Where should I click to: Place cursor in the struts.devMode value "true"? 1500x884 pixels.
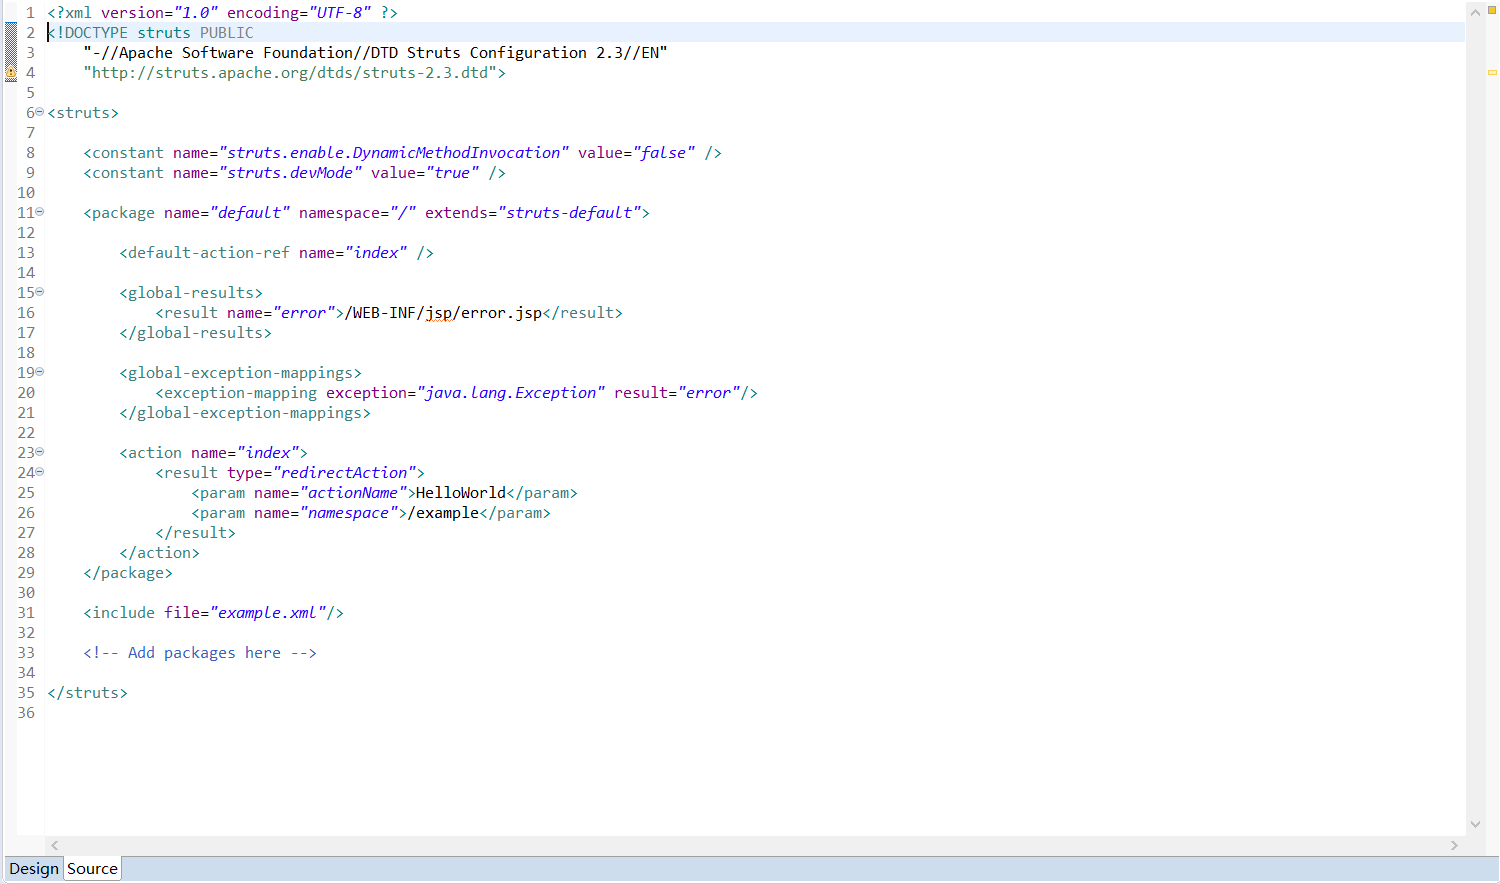[x=452, y=173]
